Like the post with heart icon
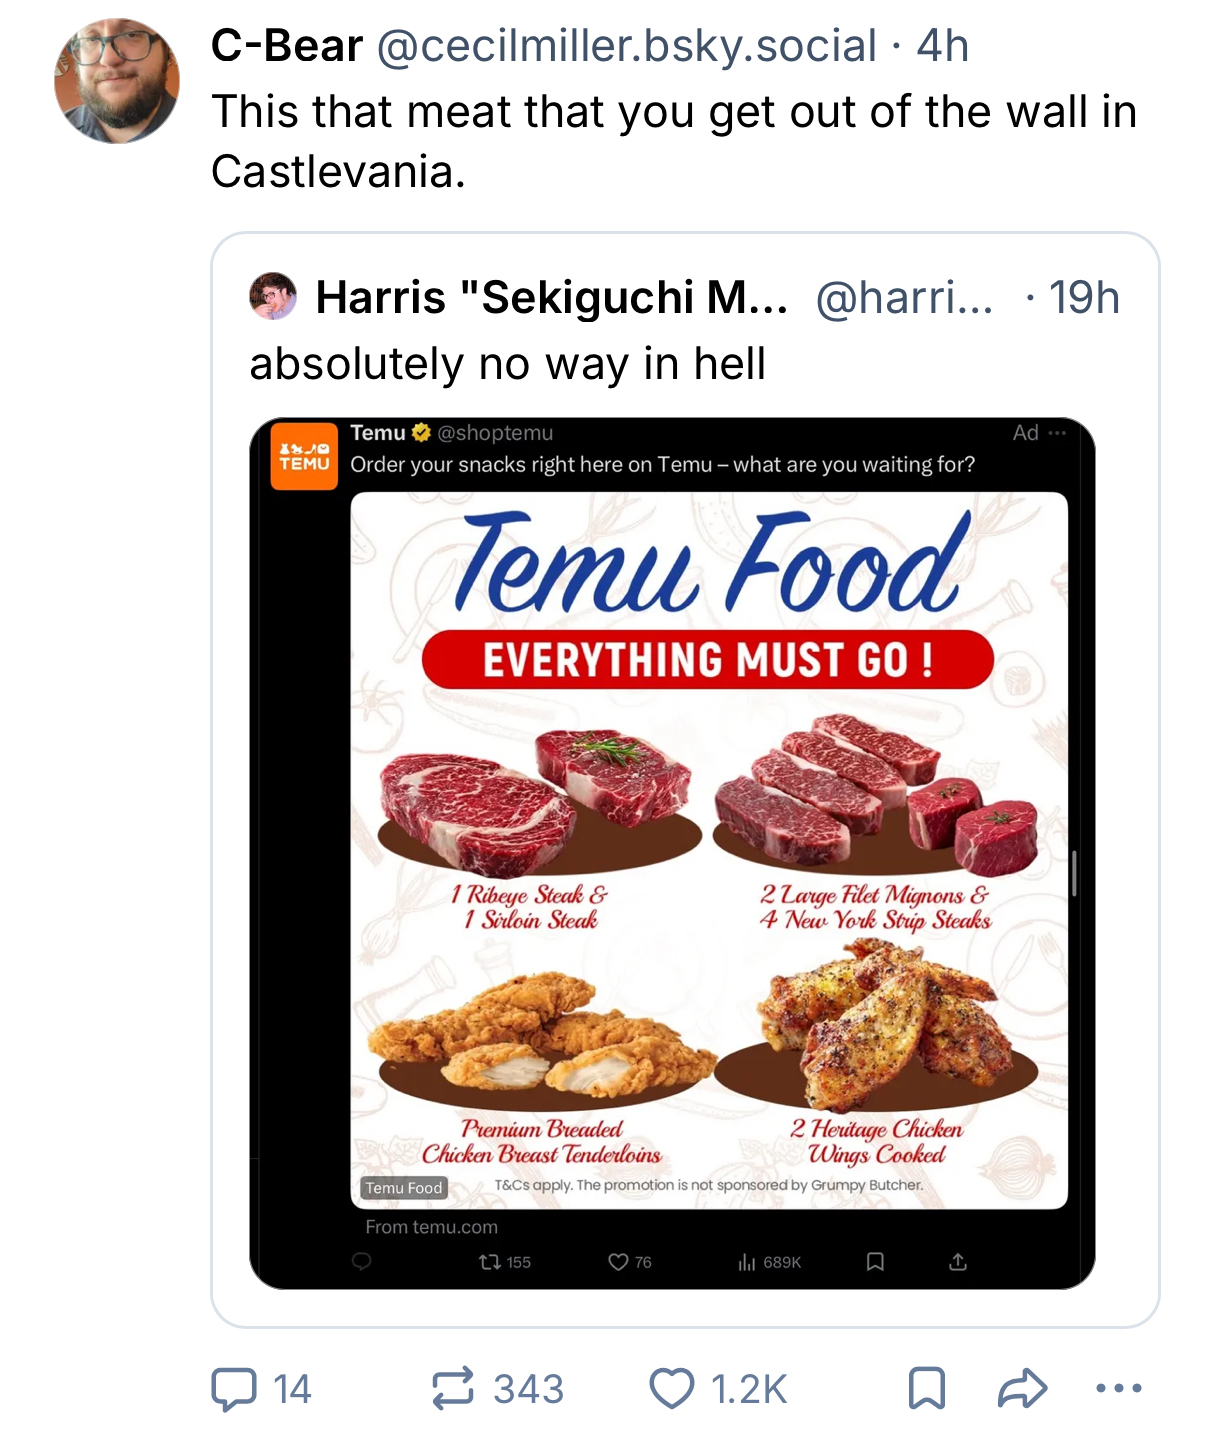This screenshot has height=1446, width=1206. click(671, 1389)
